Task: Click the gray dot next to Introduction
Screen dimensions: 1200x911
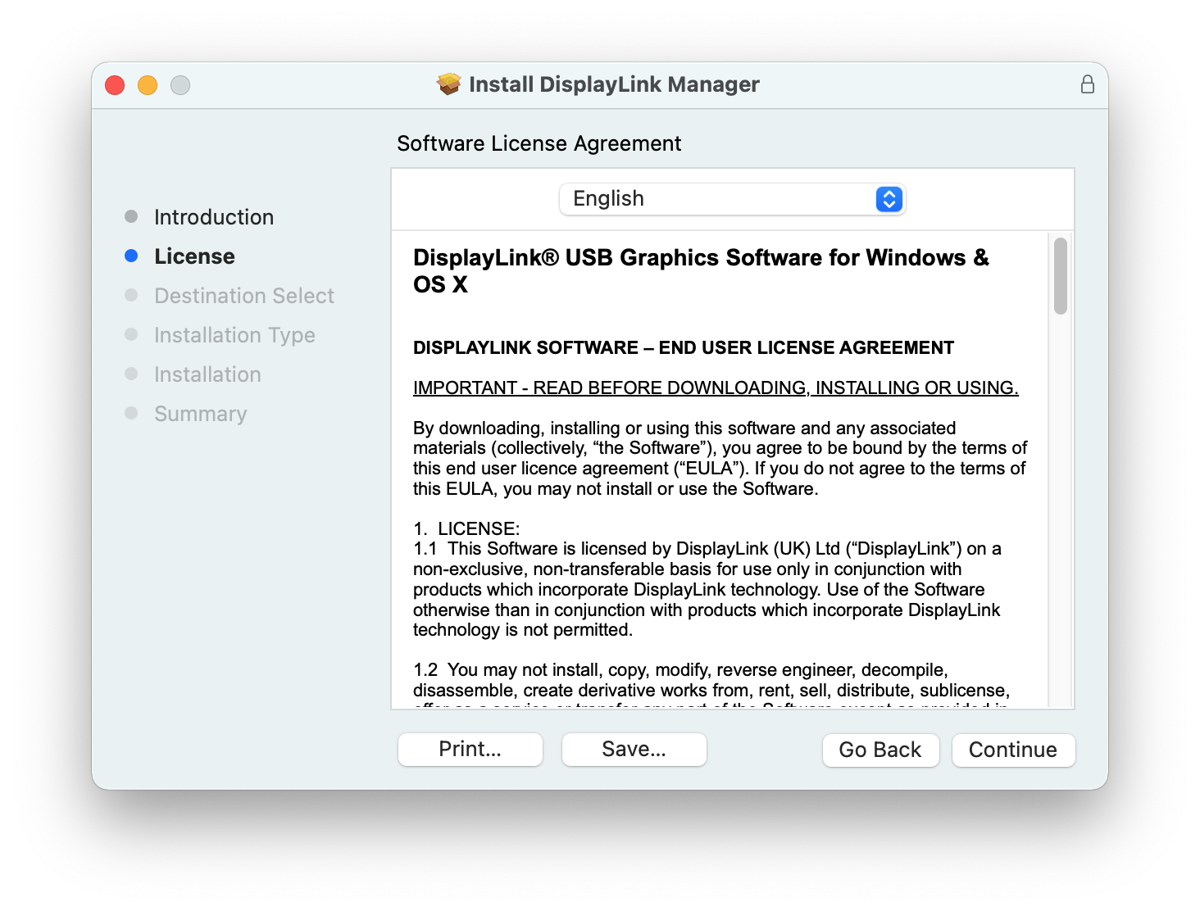Action: click(131, 216)
